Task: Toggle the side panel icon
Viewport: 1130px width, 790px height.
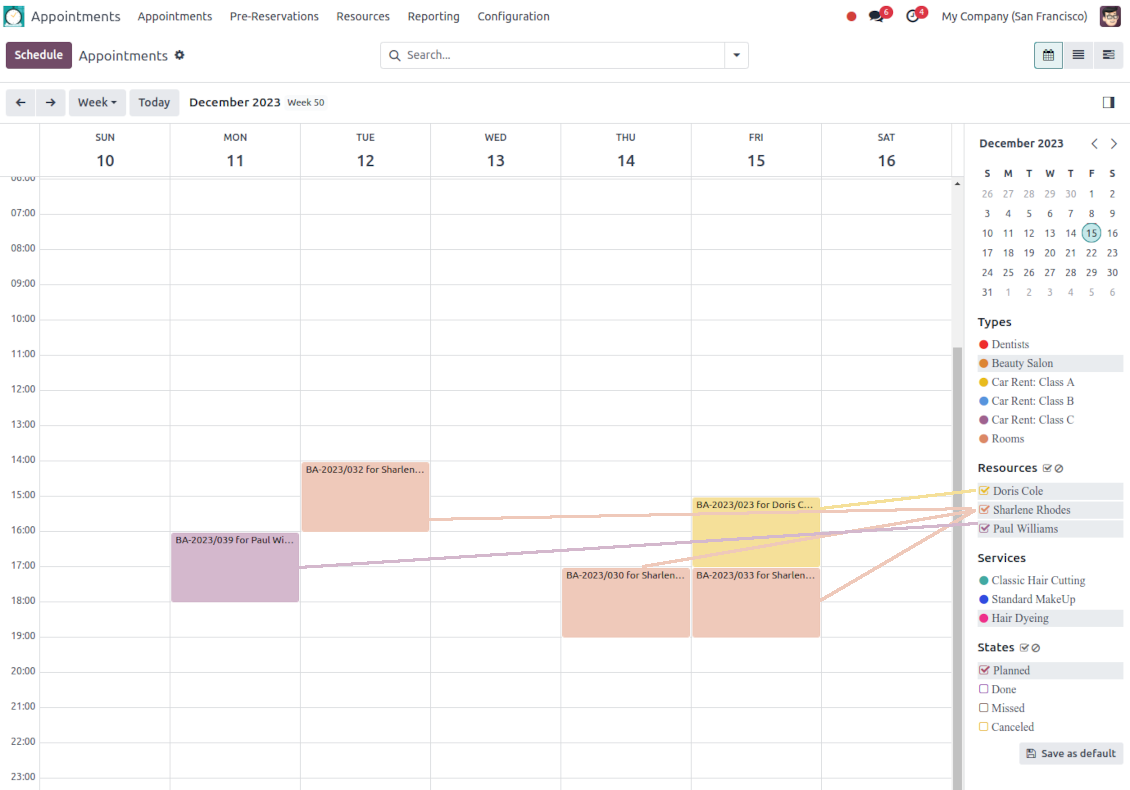Action: 1108,102
